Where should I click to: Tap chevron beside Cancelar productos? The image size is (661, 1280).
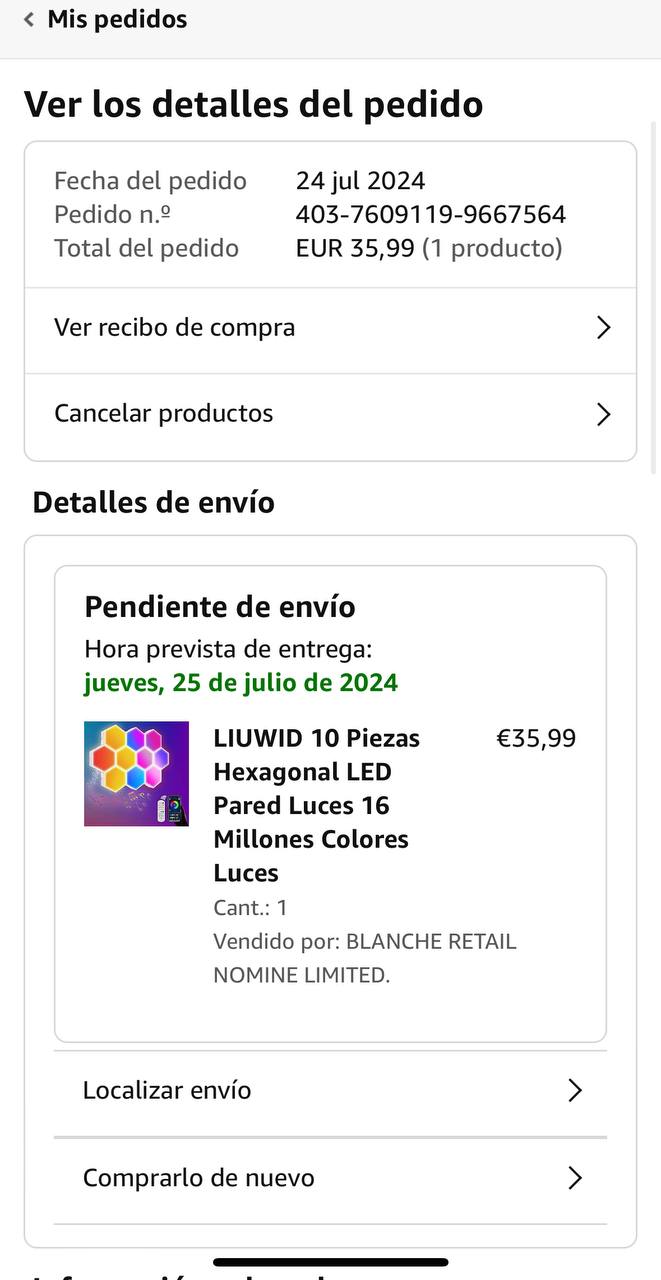click(603, 414)
